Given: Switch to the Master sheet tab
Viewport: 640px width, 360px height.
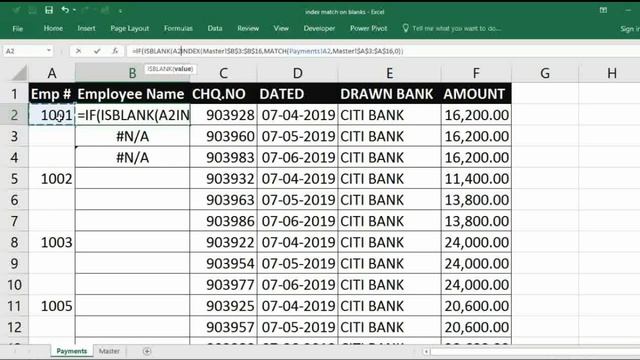Looking at the screenshot, I should click(x=109, y=351).
